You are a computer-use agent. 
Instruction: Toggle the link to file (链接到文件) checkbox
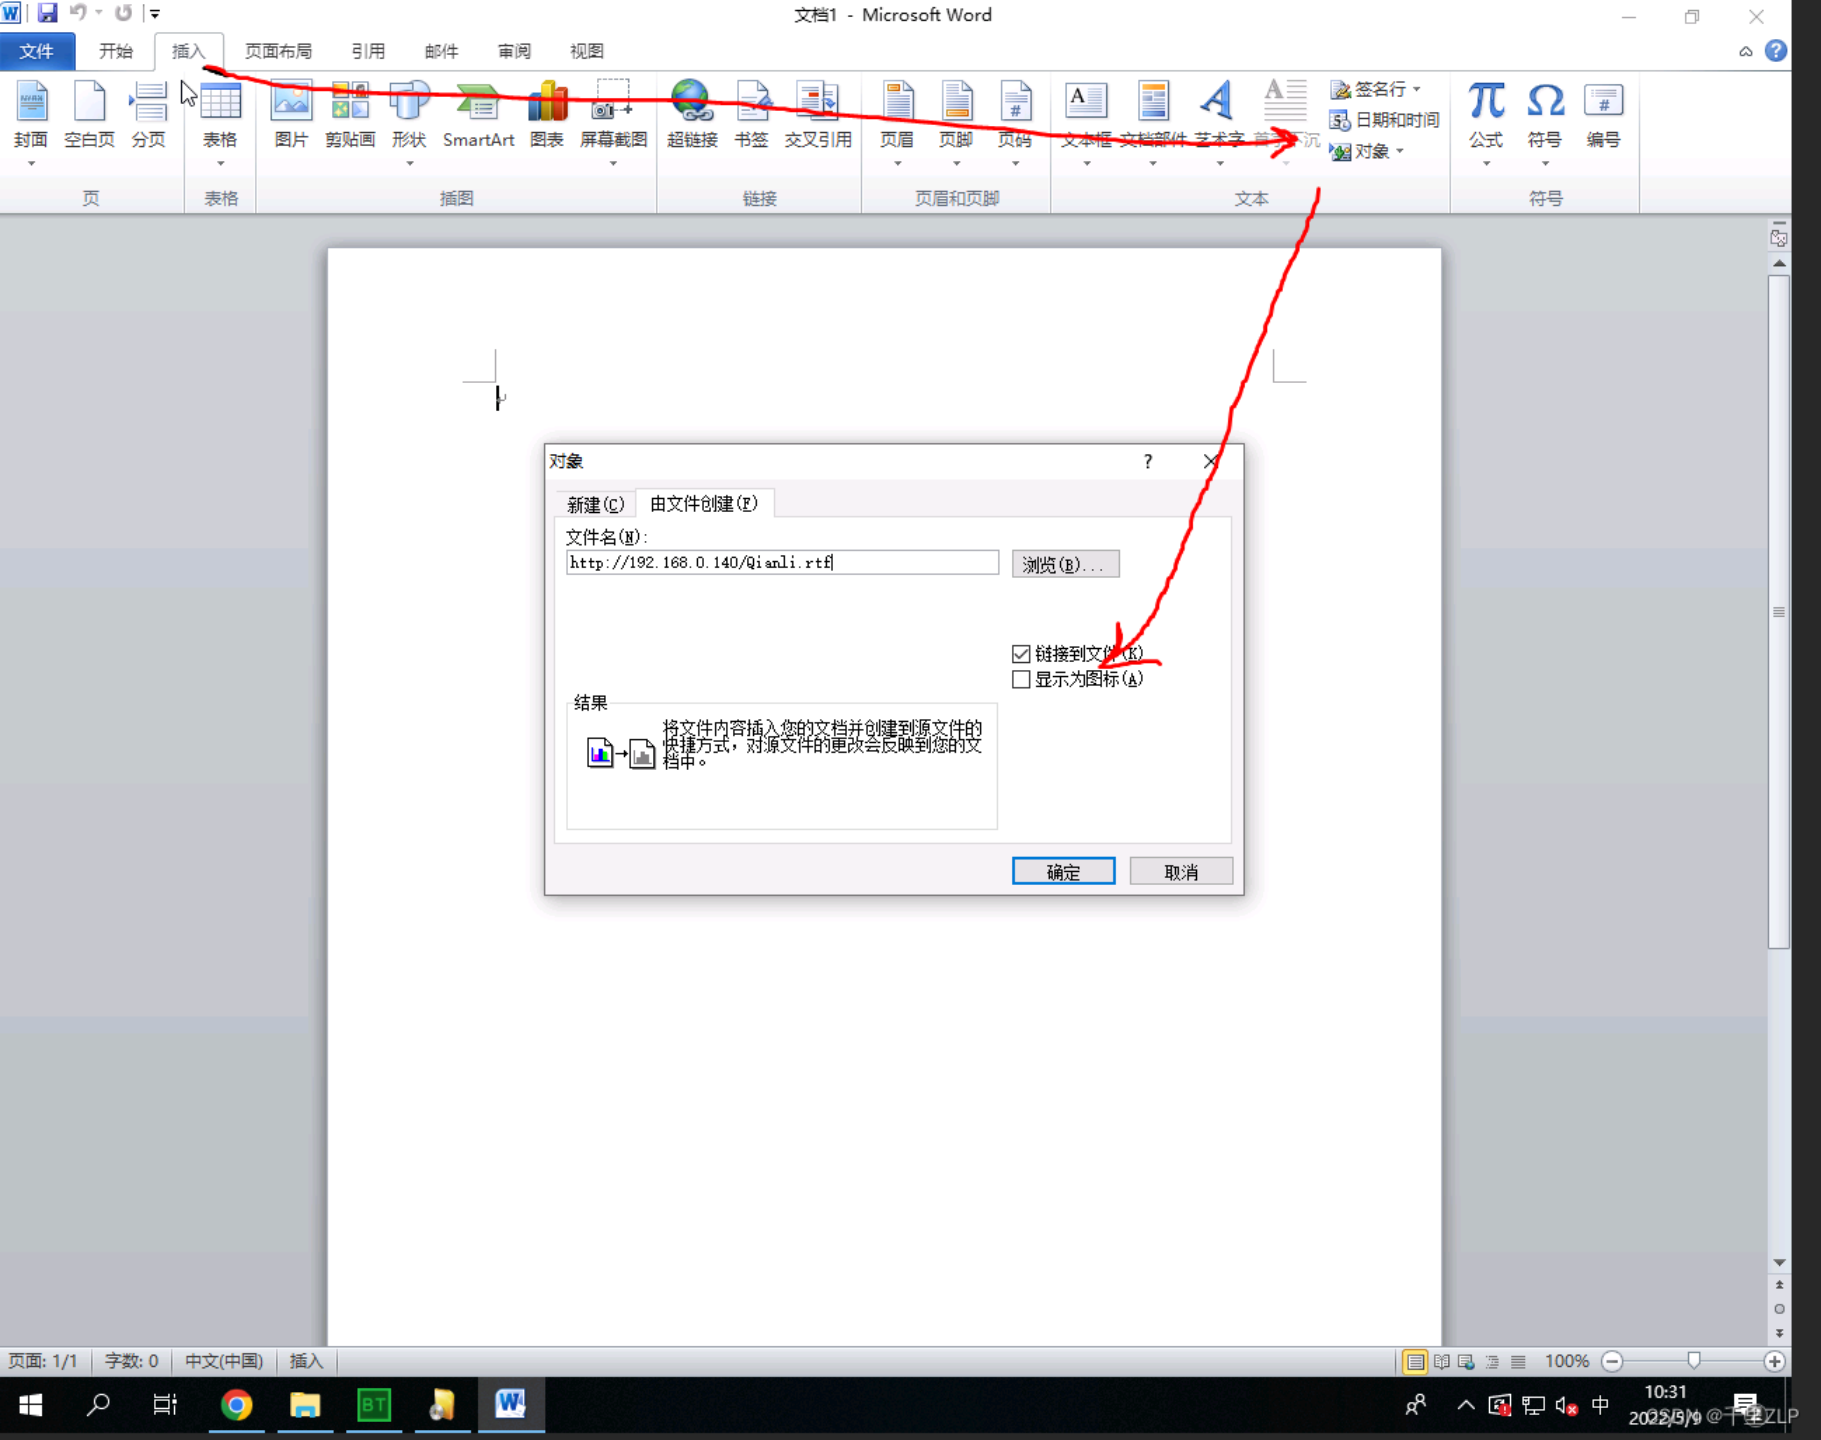(1021, 654)
